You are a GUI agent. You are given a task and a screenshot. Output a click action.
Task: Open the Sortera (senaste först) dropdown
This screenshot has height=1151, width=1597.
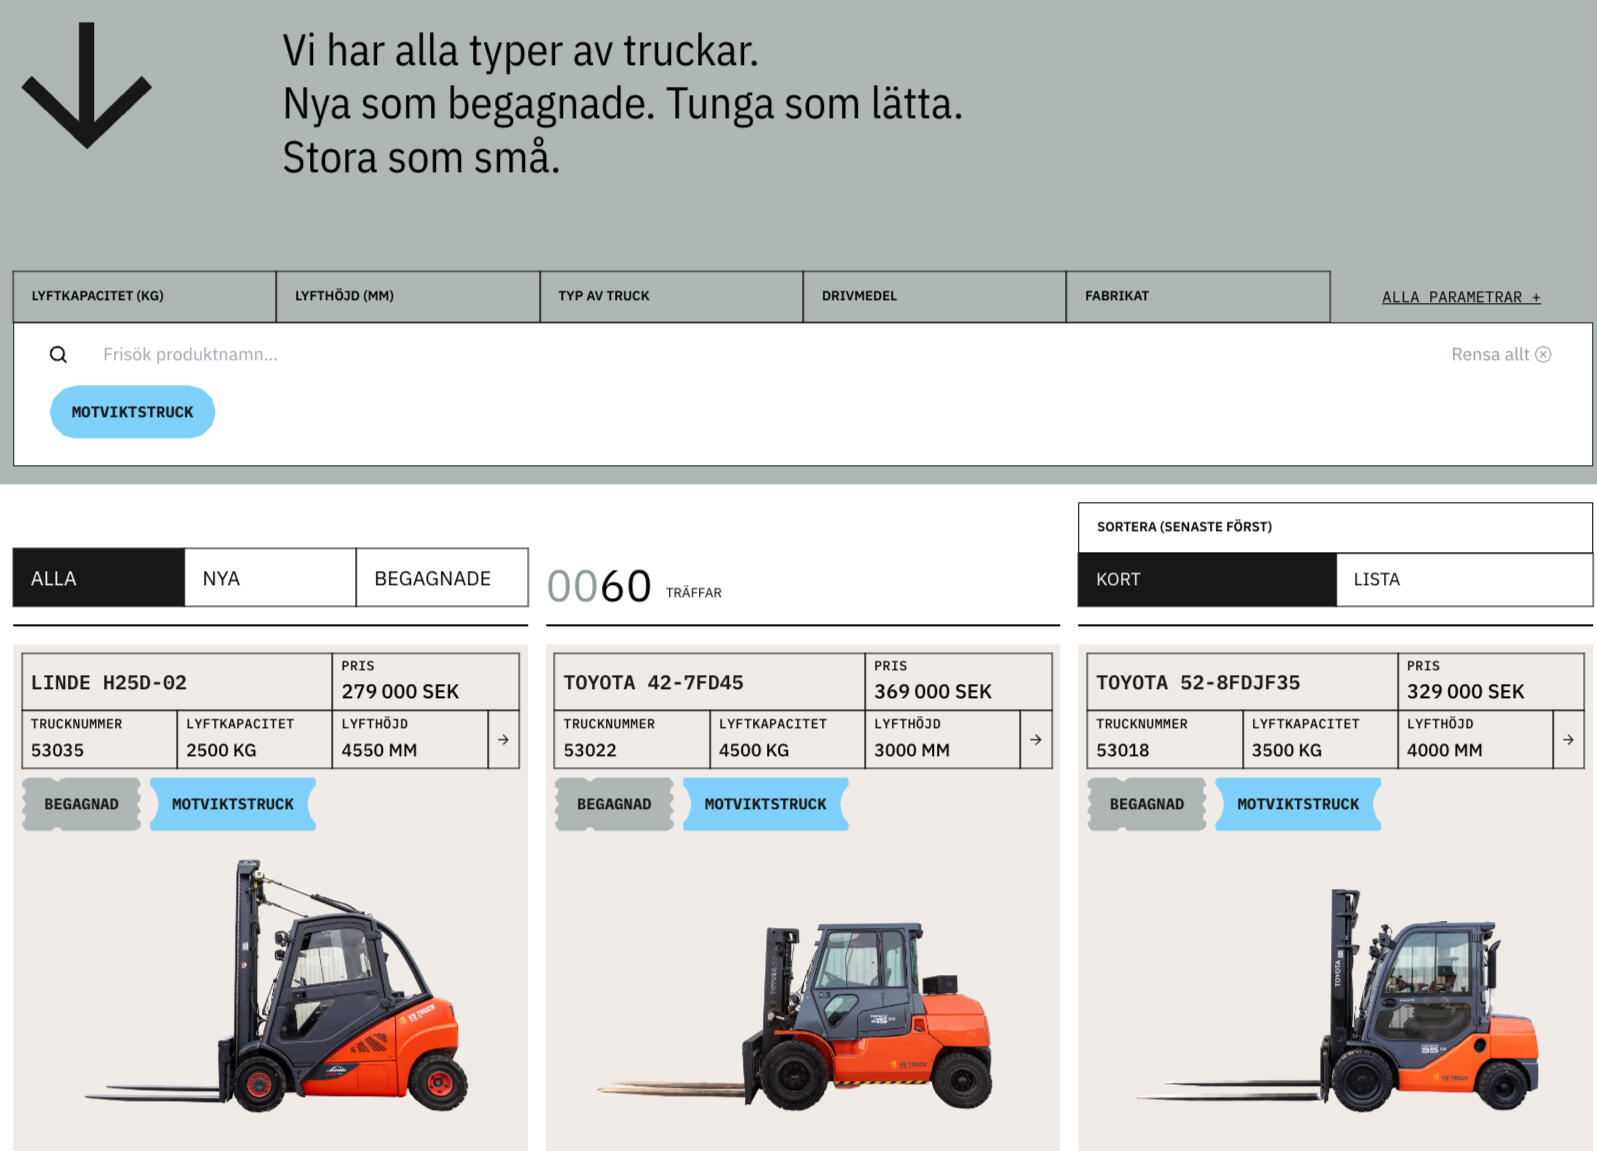tap(1334, 527)
